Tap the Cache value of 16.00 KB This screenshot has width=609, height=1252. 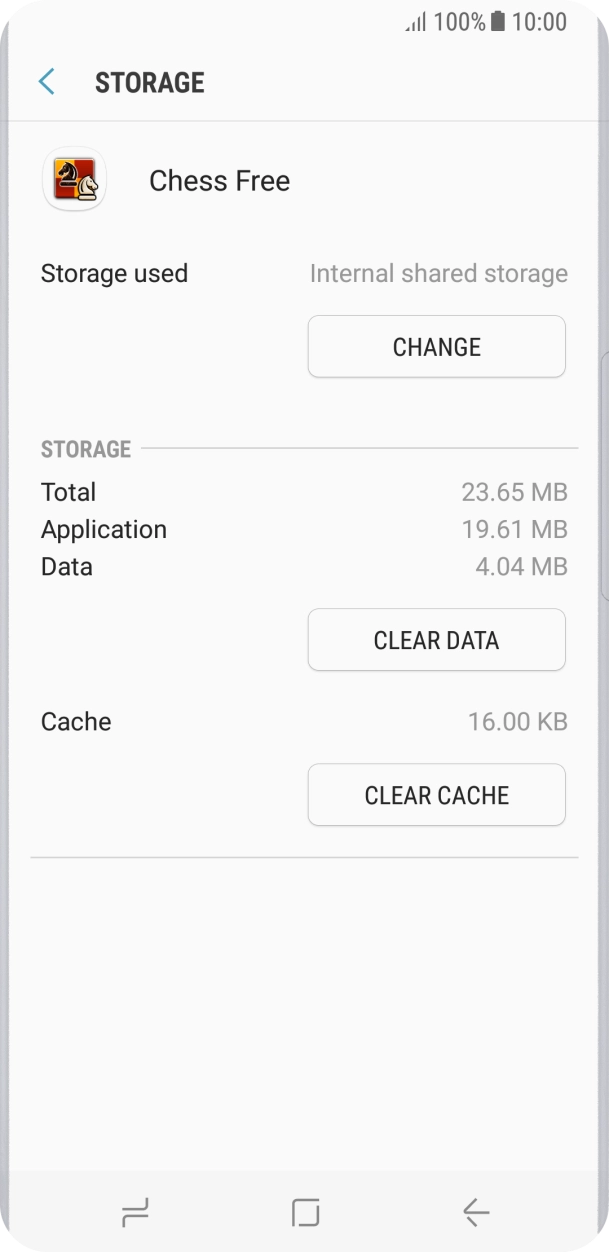518,721
